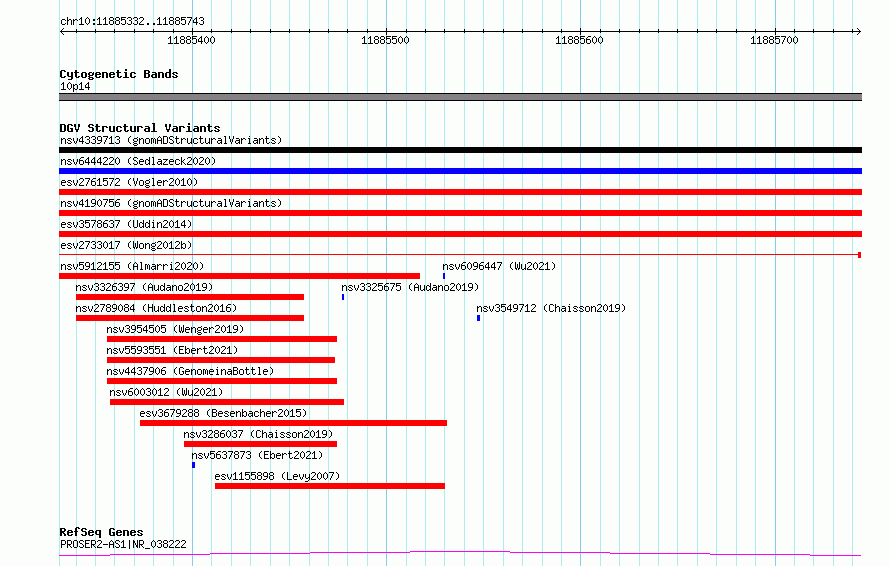The width and height of the screenshot is (890, 566).
Task: Click the DGV Structural Variants track title
Action: [140, 128]
